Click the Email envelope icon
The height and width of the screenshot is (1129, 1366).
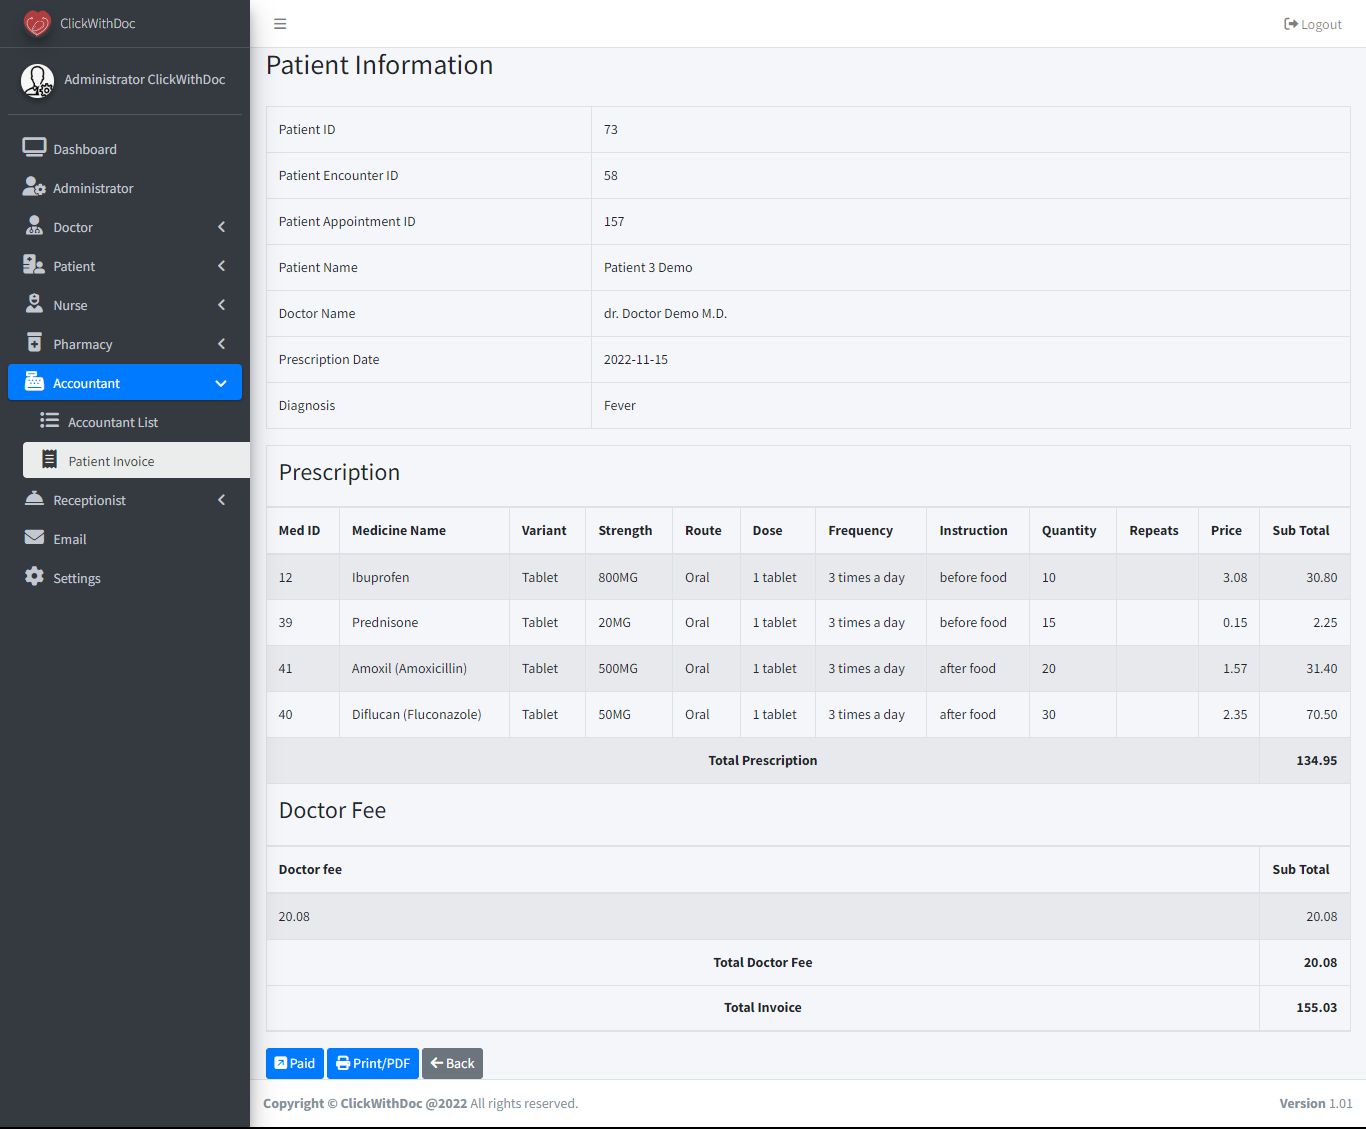(34, 538)
